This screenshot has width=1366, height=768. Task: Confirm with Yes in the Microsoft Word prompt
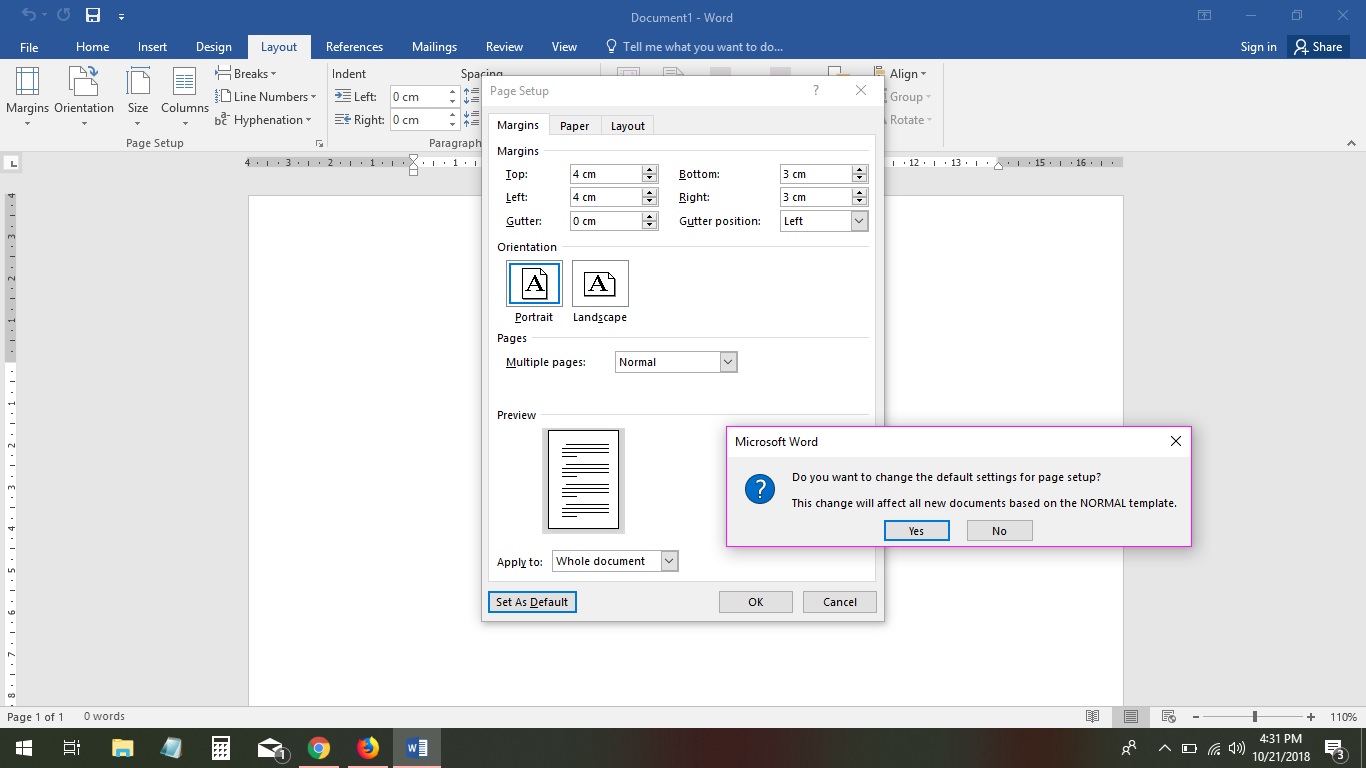917,531
